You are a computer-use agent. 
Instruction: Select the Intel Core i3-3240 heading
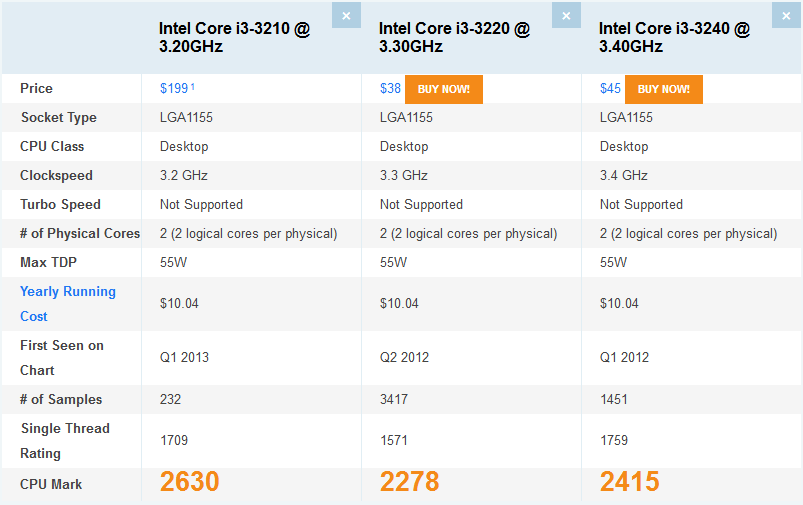(x=674, y=37)
